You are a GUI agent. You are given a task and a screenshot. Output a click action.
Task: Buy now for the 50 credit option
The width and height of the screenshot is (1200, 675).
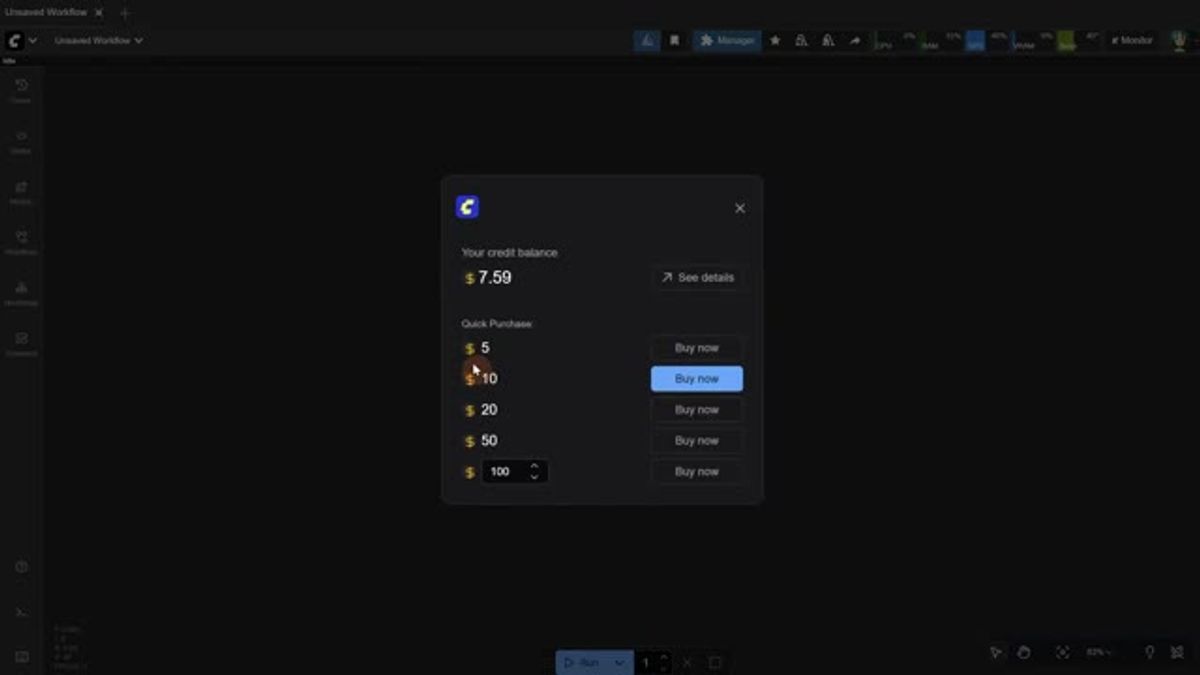[697, 441]
